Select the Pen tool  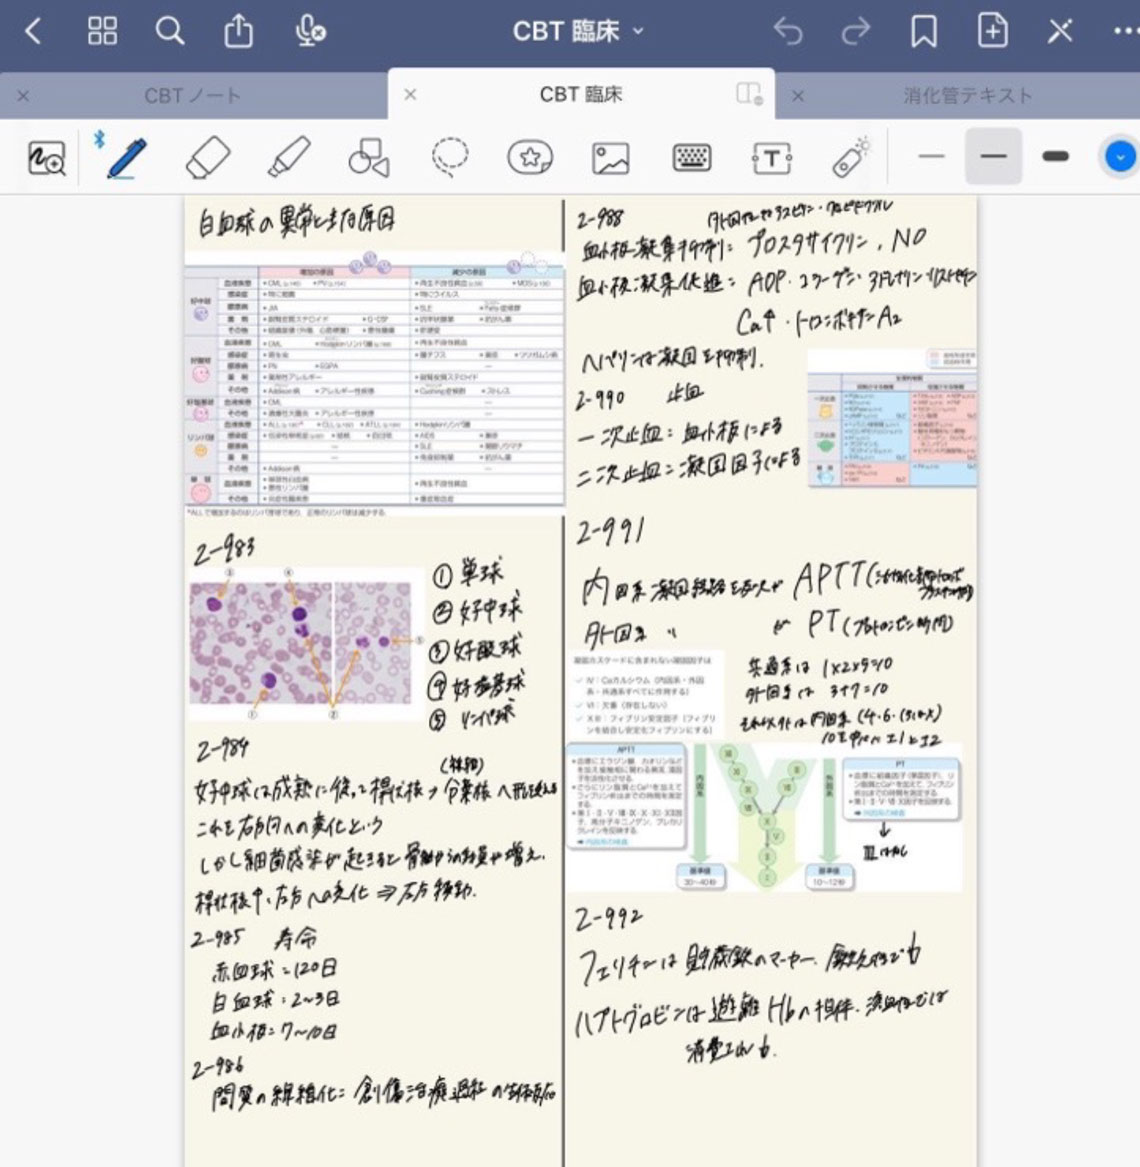tap(127, 158)
